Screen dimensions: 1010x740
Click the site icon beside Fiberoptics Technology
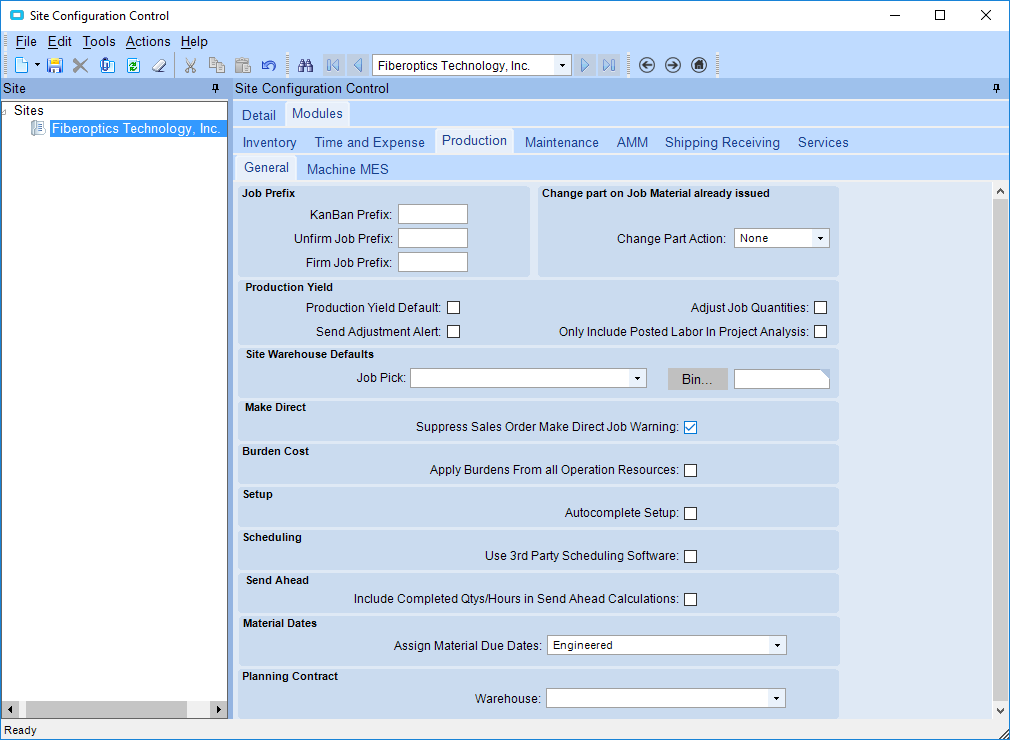point(38,128)
